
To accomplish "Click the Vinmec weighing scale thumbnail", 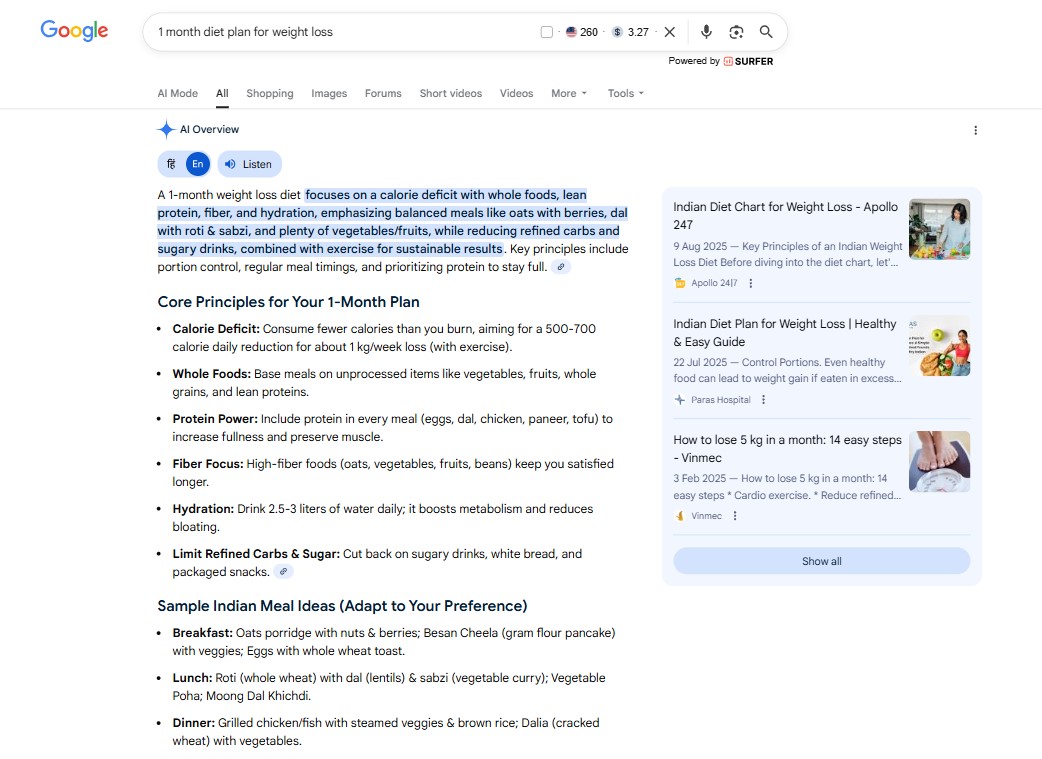I will point(939,461).
